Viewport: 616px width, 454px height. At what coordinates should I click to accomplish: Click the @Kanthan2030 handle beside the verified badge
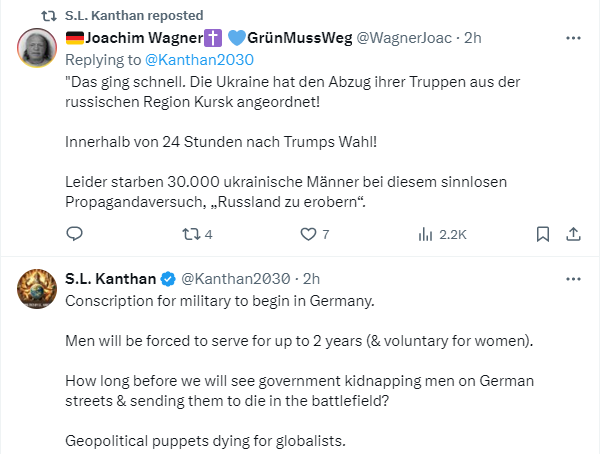(x=236, y=278)
